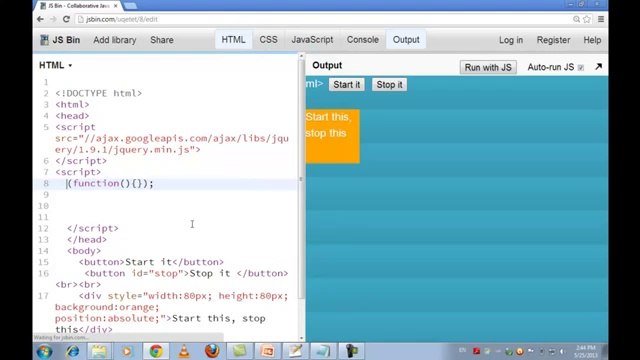The height and width of the screenshot is (360, 640).
Task: Click line number 10 in gutter
Action: [44, 206]
